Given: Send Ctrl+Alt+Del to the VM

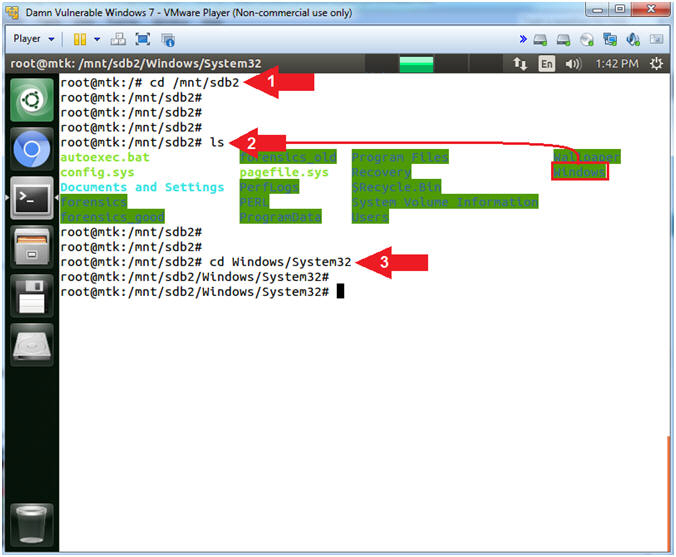Looking at the screenshot, I should [118, 40].
